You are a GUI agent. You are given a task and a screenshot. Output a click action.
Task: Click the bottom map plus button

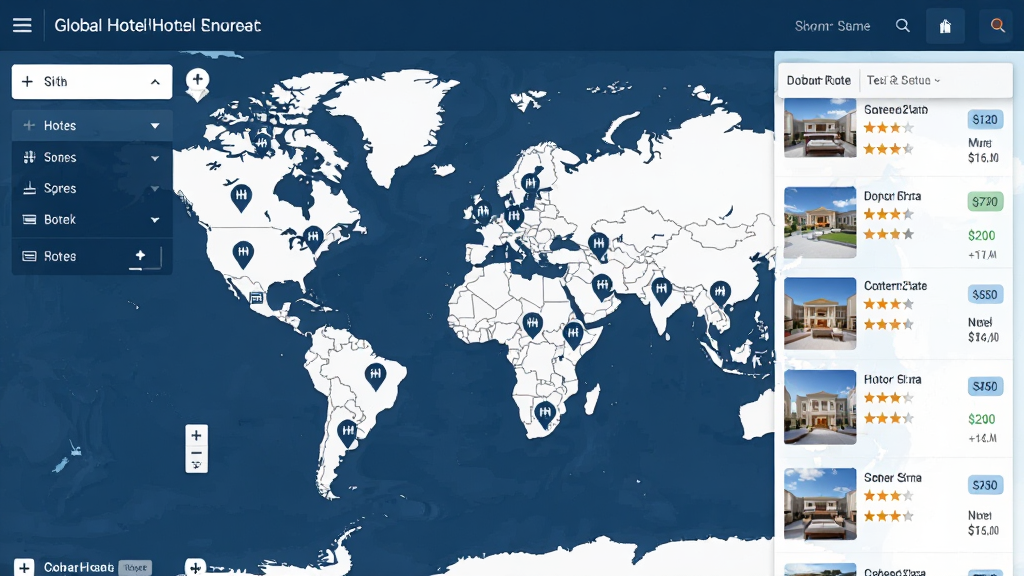pyautogui.click(x=195, y=567)
